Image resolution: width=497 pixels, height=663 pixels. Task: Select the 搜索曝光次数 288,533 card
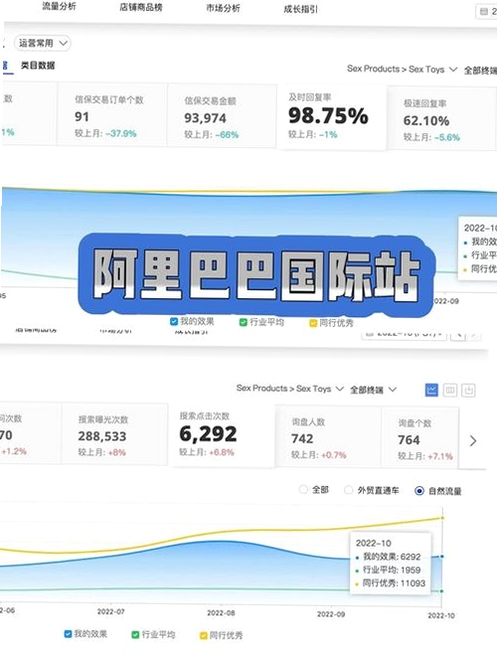click(115, 434)
